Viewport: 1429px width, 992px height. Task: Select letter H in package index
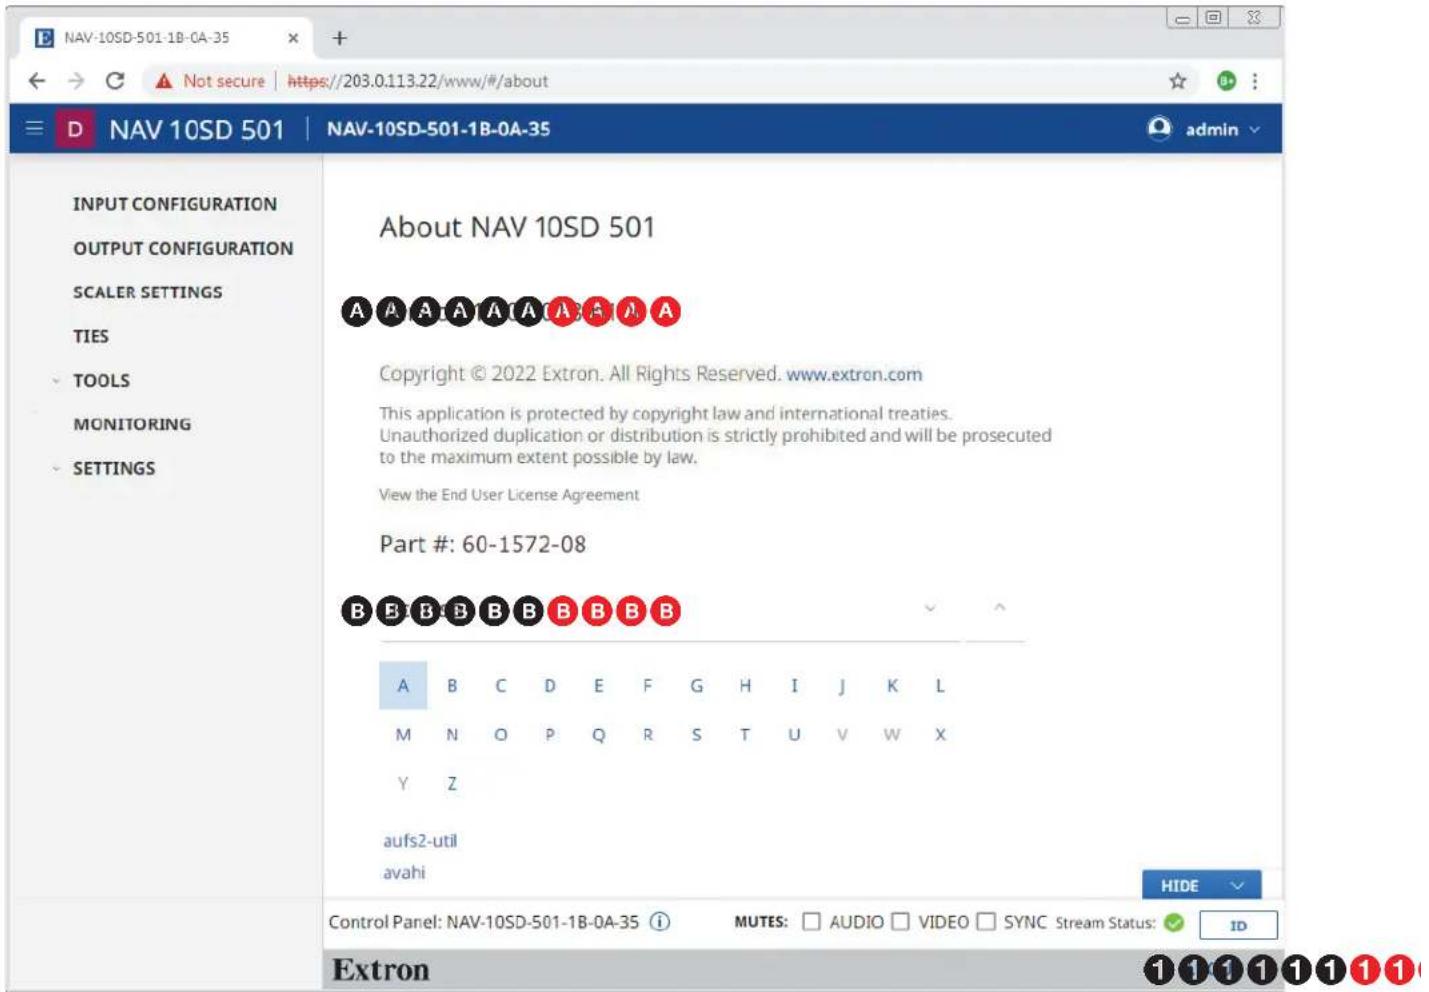pos(745,685)
